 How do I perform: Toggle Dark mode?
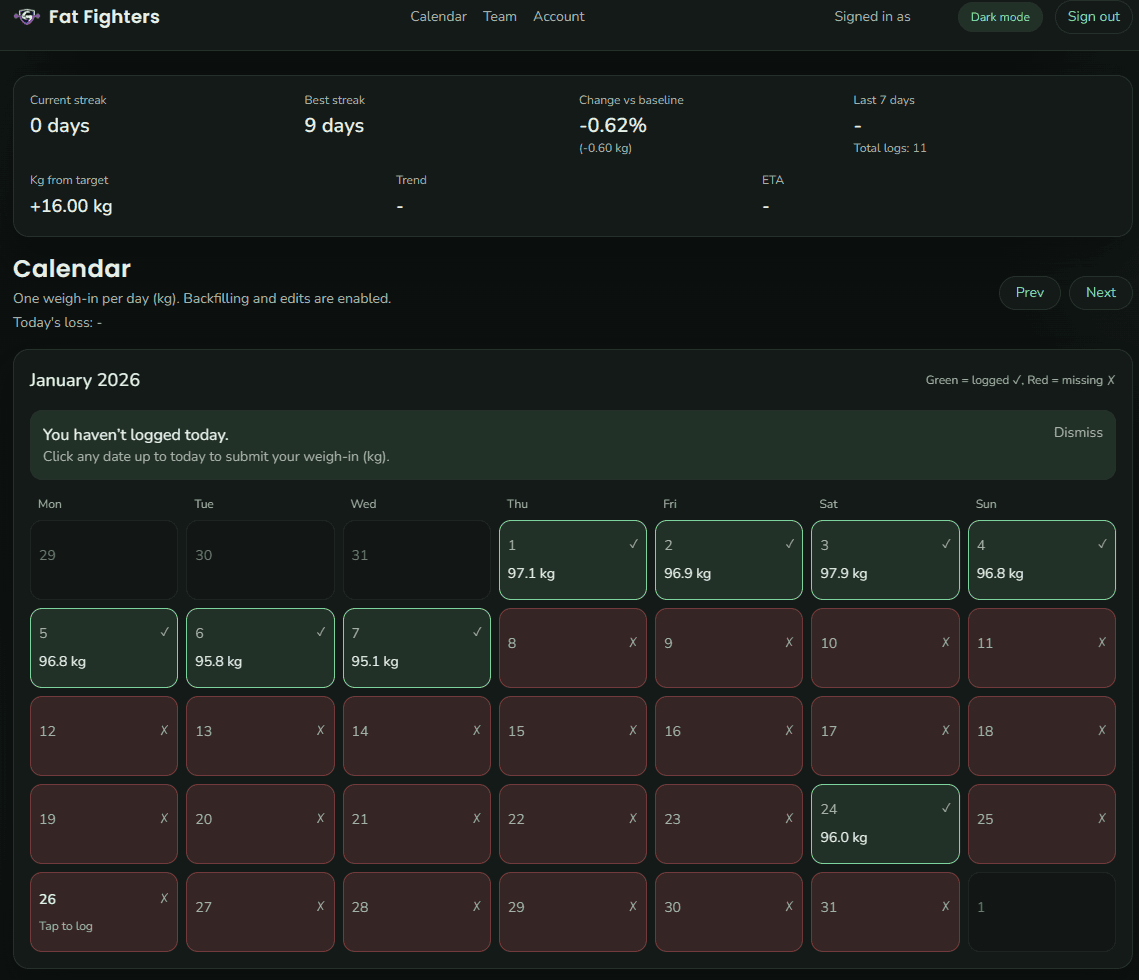1000,16
